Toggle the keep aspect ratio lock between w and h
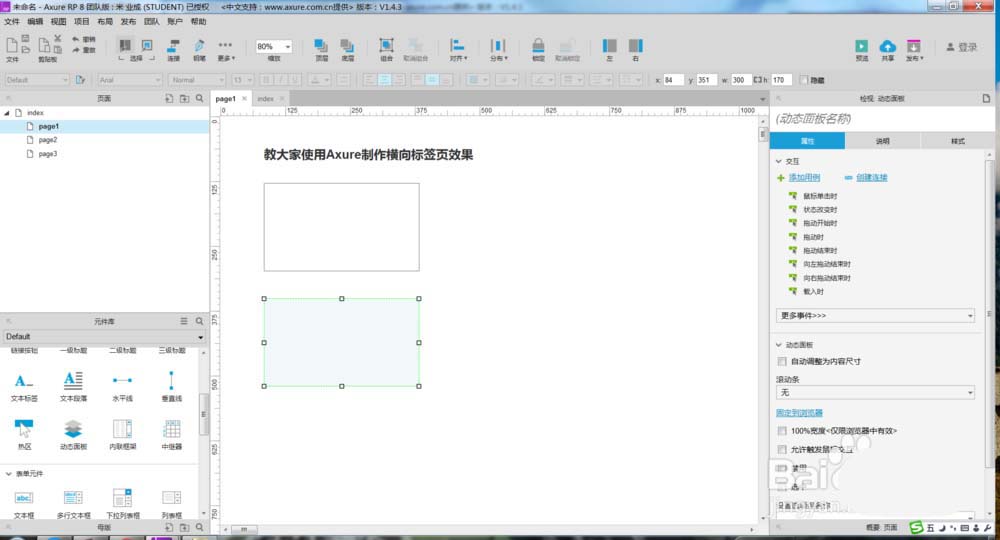Image resolution: width=1000 pixels, height=540 pixels. tap(758, 80)
